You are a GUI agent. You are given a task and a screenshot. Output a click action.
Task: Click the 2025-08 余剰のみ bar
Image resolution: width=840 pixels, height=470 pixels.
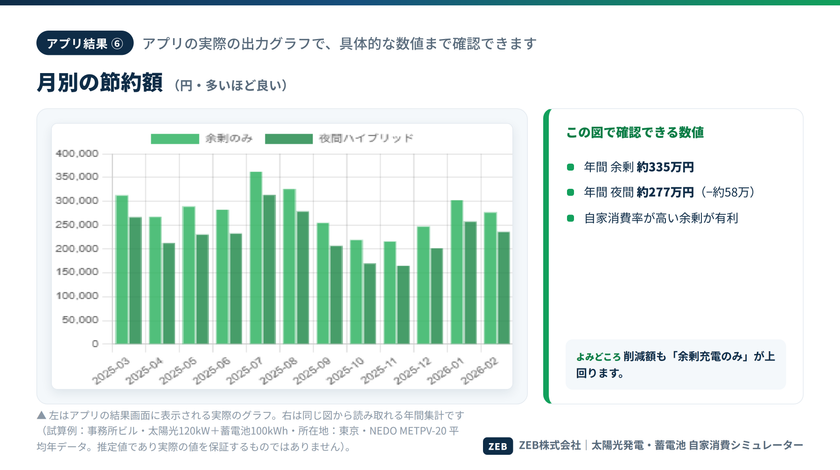point(289,266)
